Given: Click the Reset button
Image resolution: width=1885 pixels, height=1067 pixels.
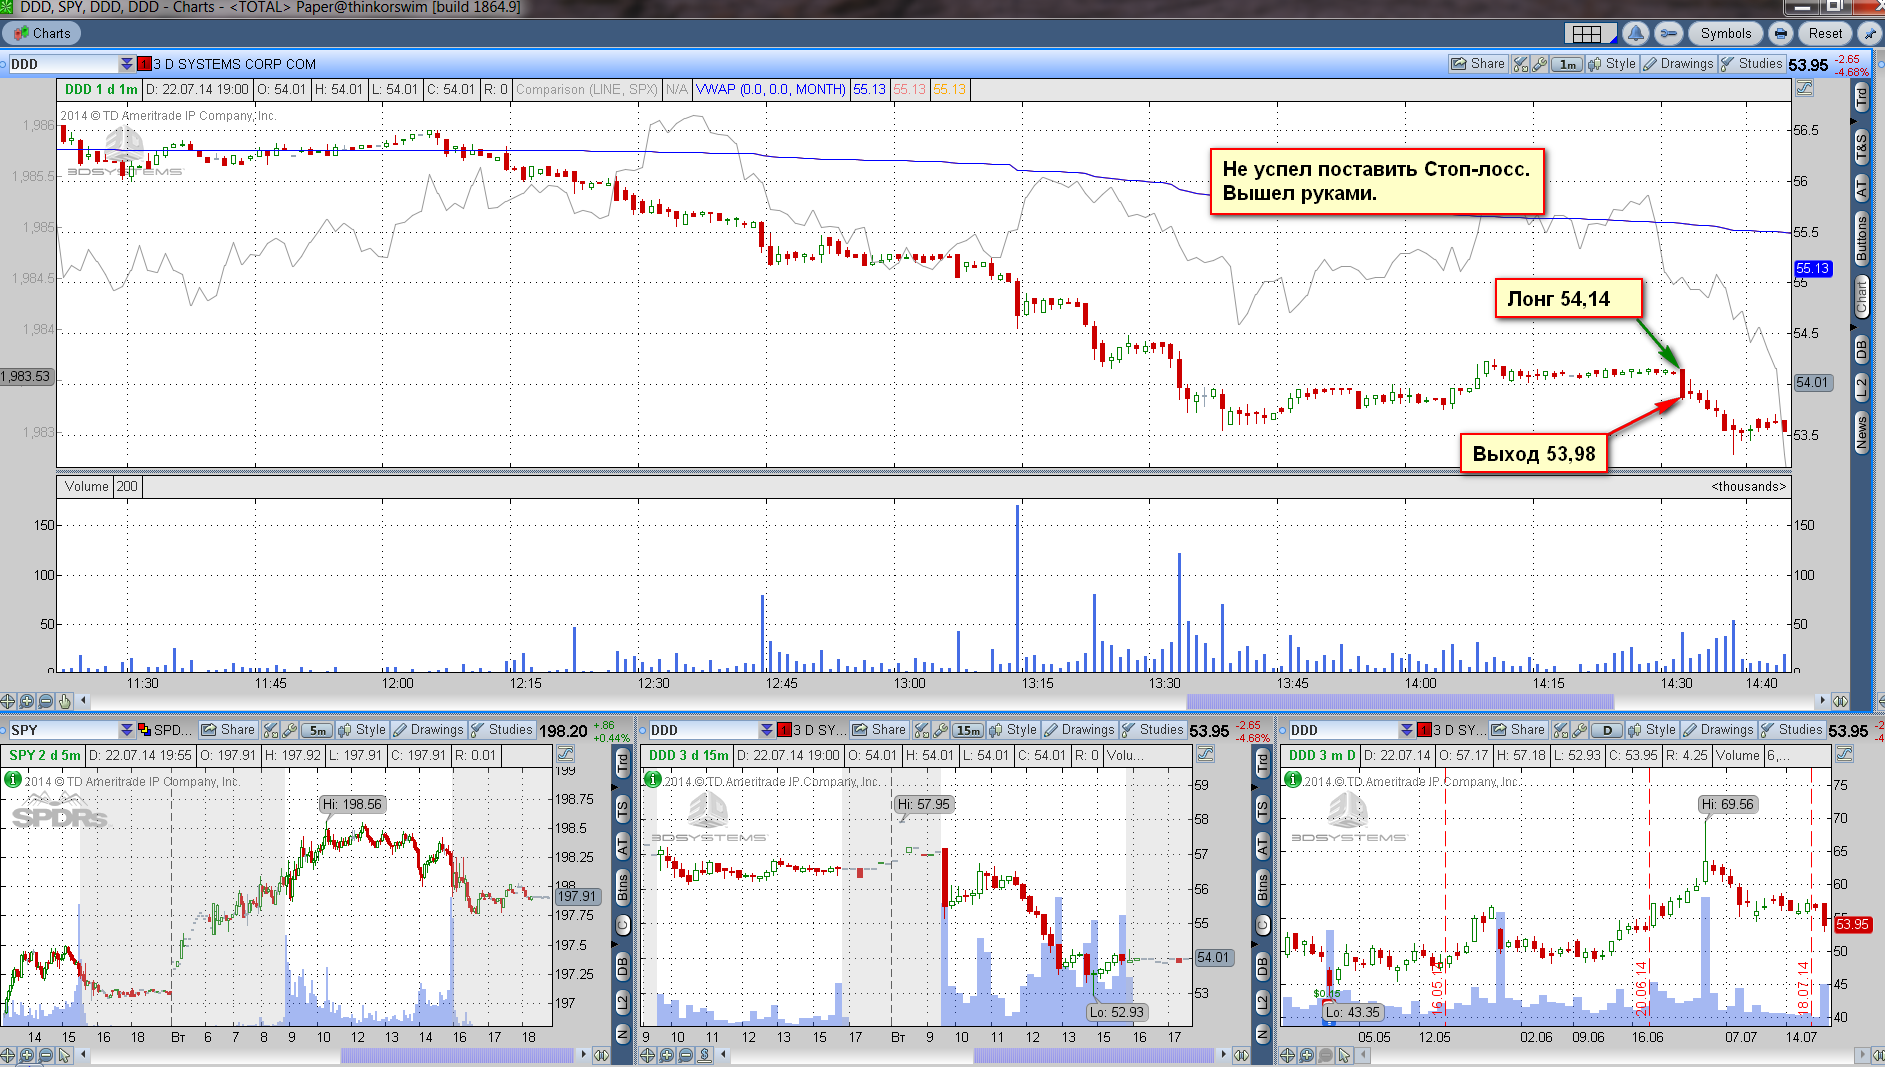Looking at the screenshot, I should 1825,34.
